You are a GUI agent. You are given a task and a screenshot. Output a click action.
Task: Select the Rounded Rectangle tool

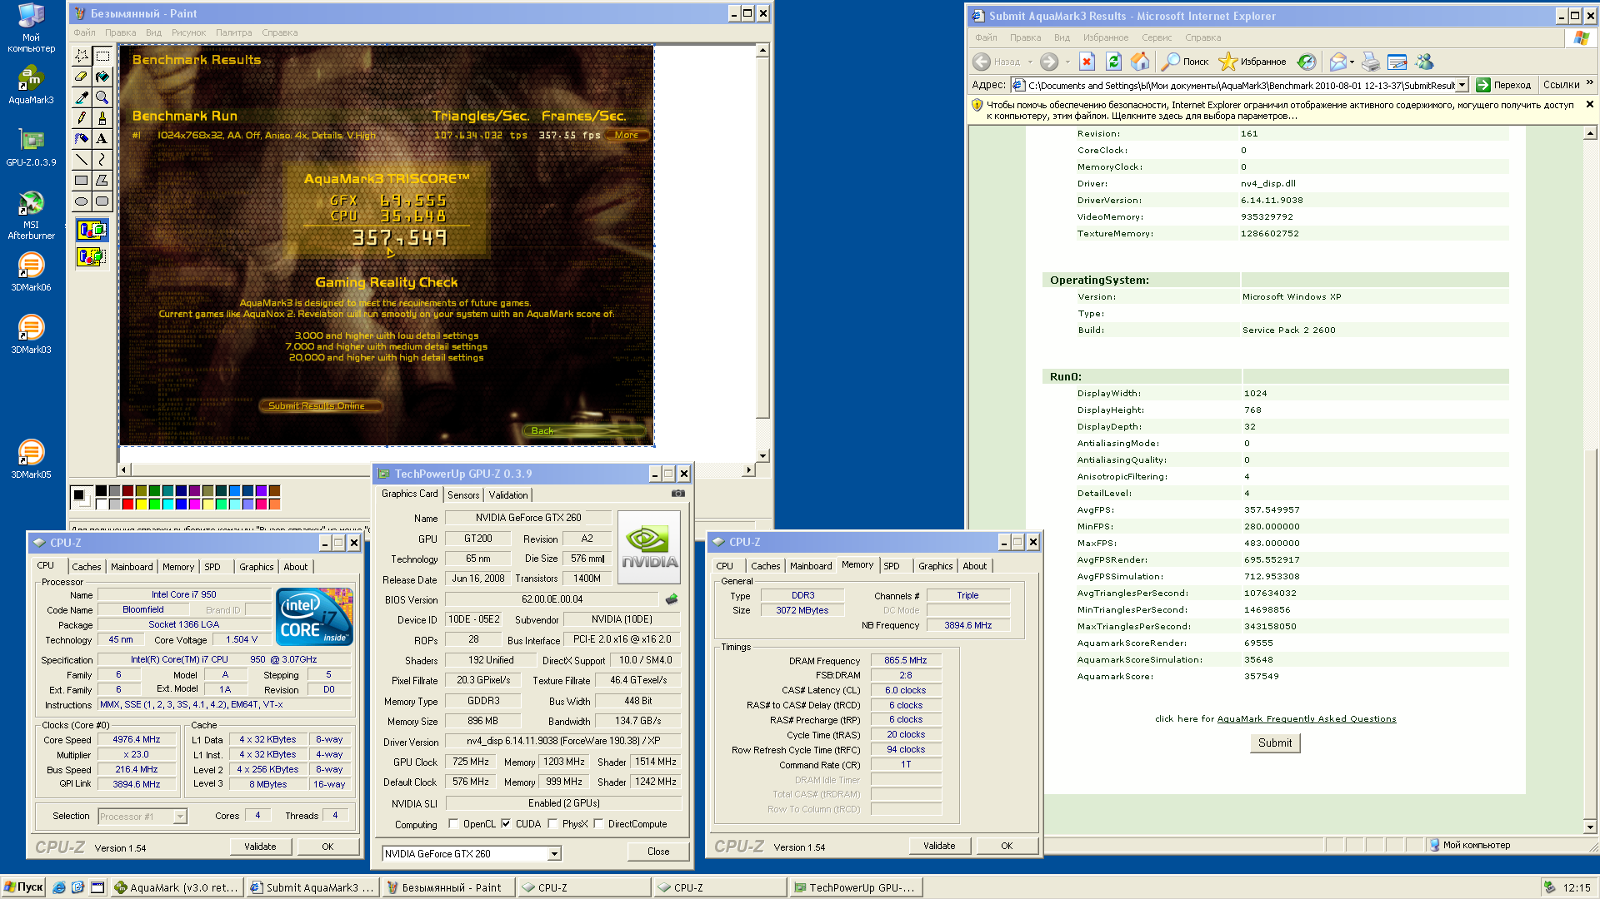click(x=102, y=201)
